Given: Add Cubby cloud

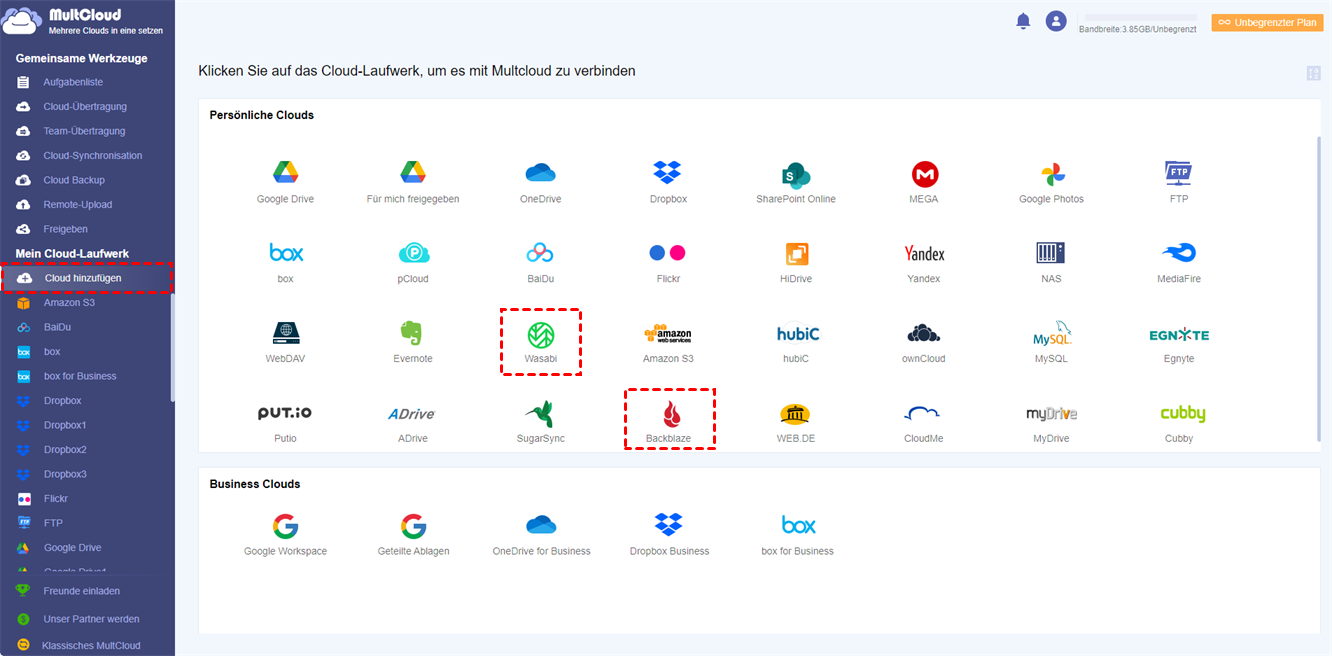Looking at the screenshot, I should pyautogui.click(x=1182, y=413).
